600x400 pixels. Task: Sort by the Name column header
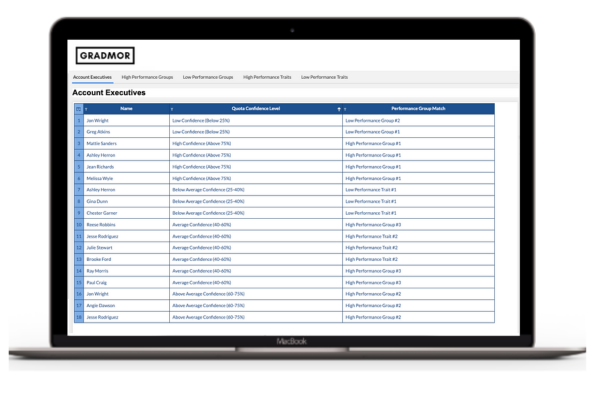(x=126, y=108)
